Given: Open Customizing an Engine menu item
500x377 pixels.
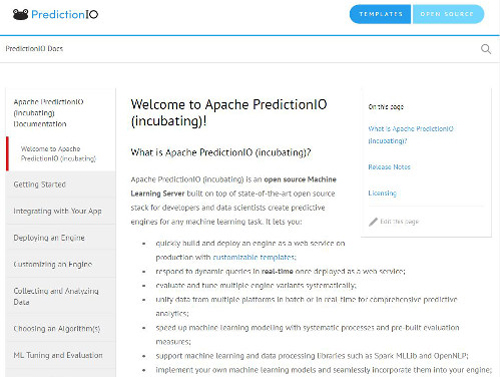Looking at the screenshot, I should click(x=61, y=264).
